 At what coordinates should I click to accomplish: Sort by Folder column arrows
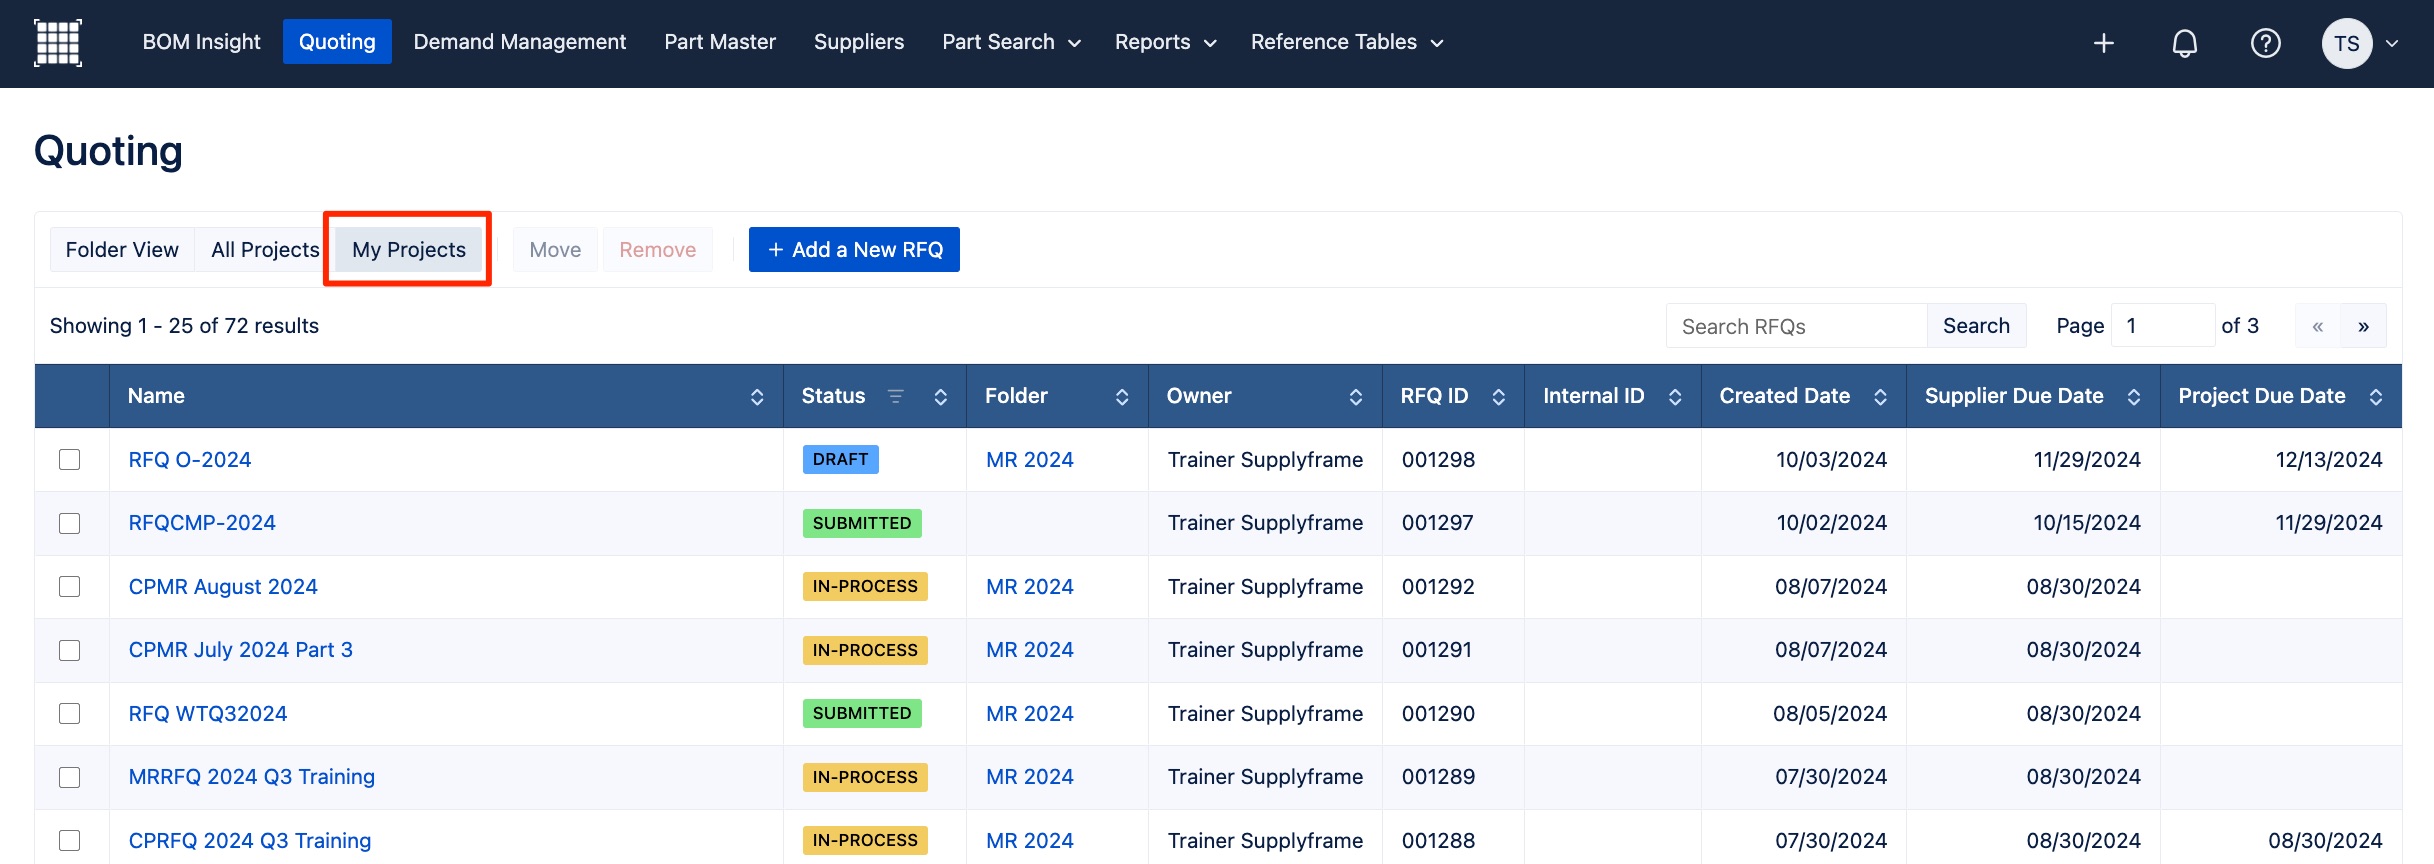(x=1122, y=397)
